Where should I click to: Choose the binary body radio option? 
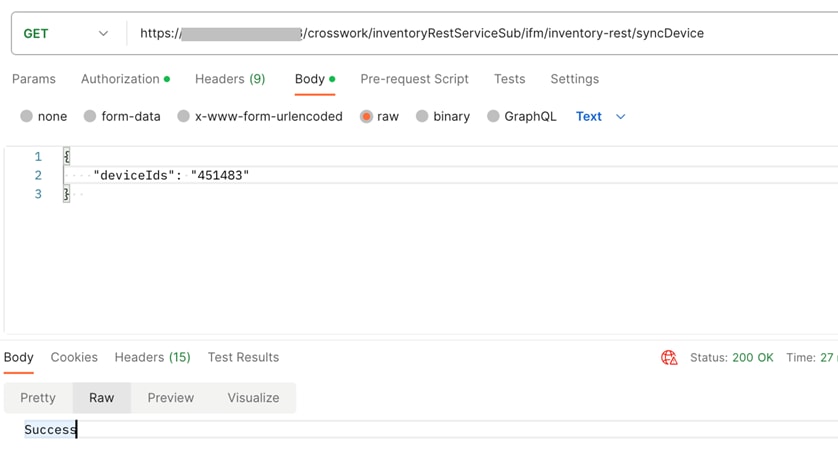(x=422, y=117)
